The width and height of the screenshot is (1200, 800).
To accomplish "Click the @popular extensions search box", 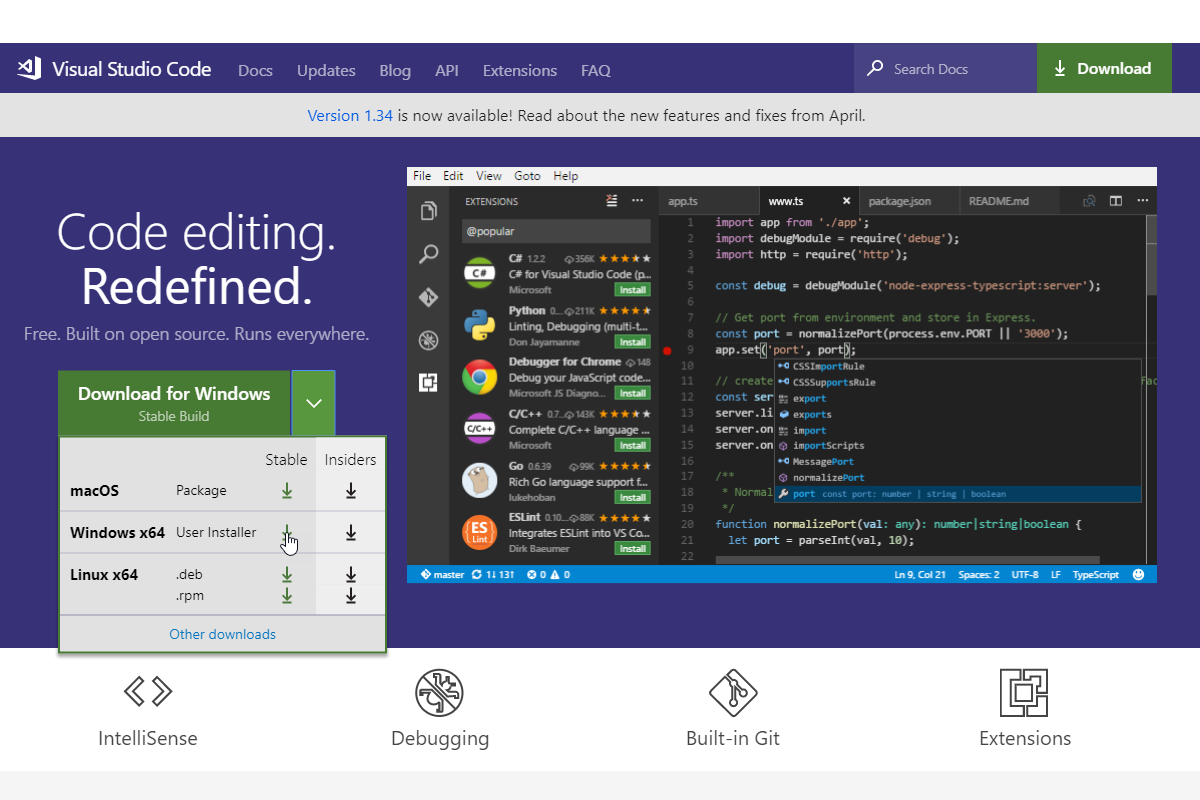I will click(554, 231).
